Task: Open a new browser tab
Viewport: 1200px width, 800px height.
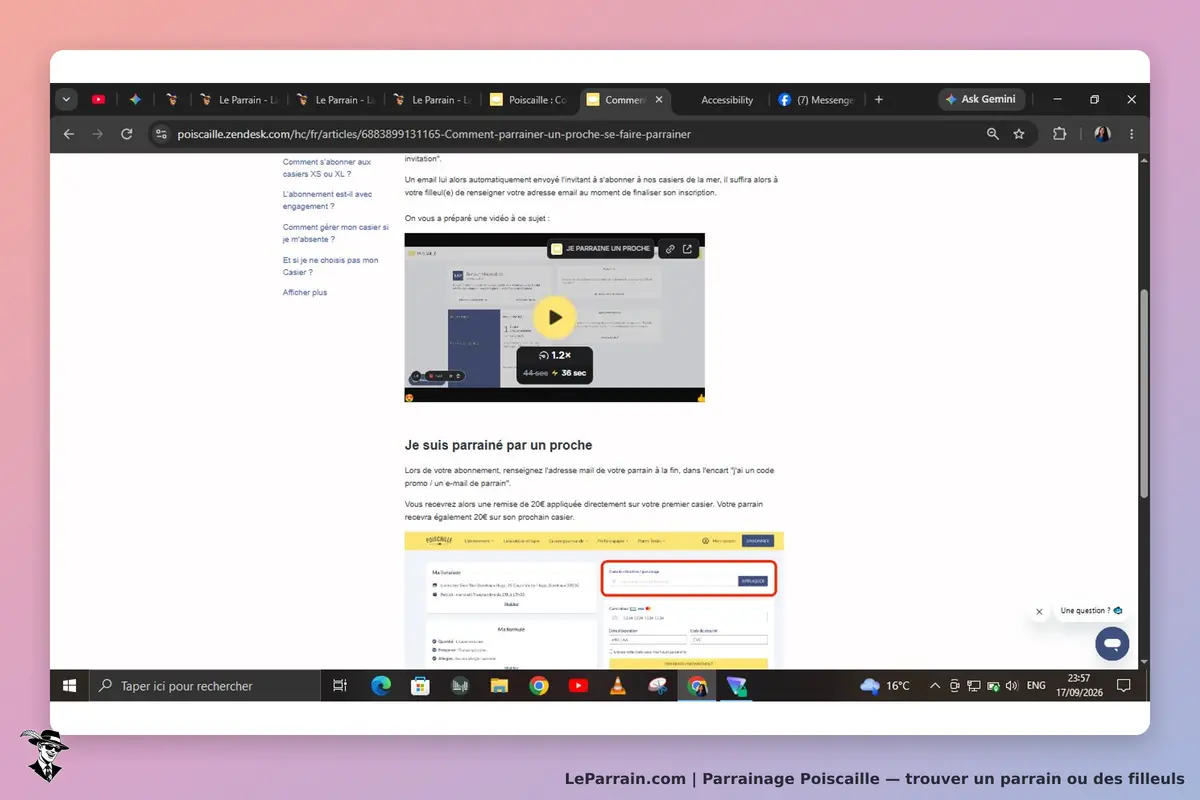Action: point(879,100)
